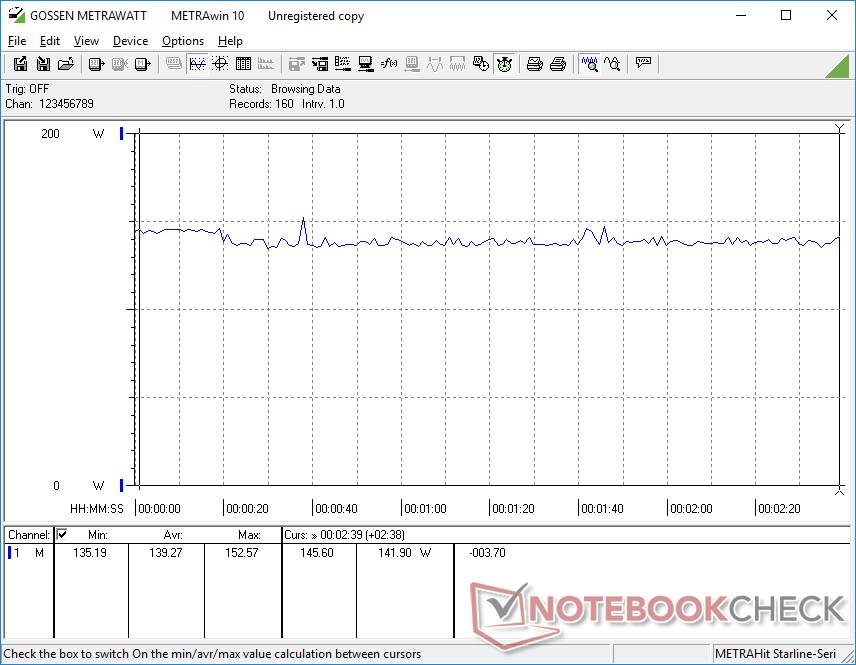The image size is (856, 665).
Task: Click the open folder icon
Action: [66, 64]
